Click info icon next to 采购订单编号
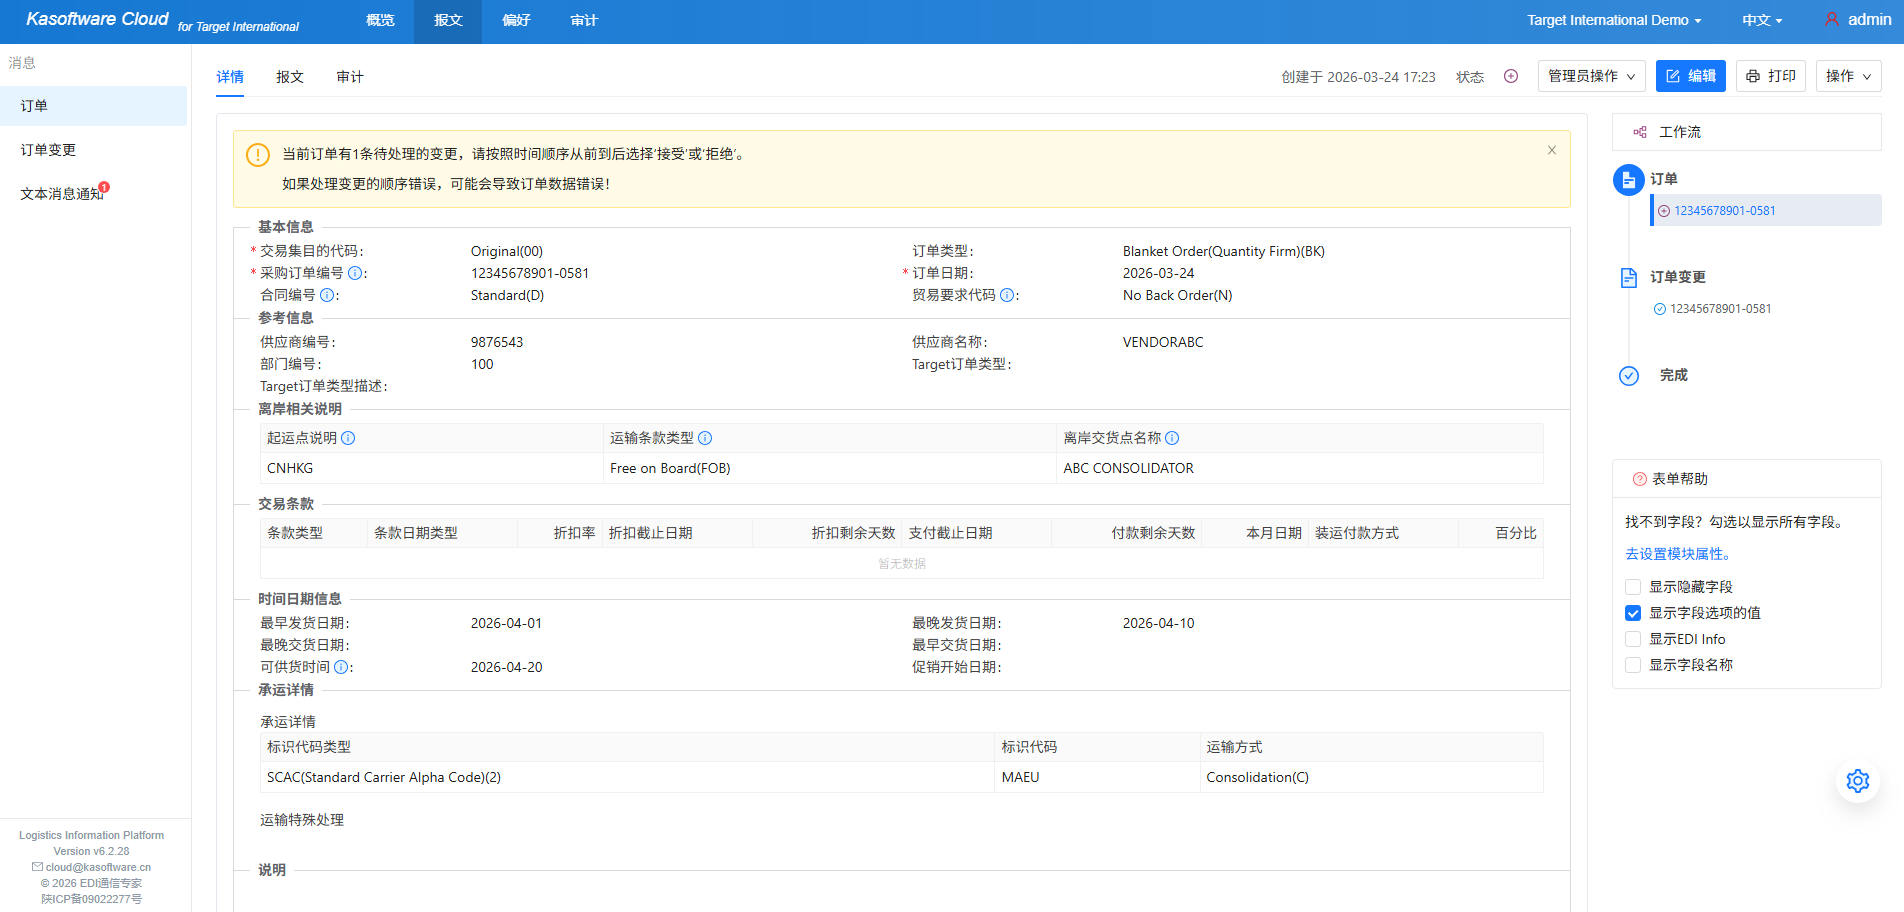 point(355,273)
